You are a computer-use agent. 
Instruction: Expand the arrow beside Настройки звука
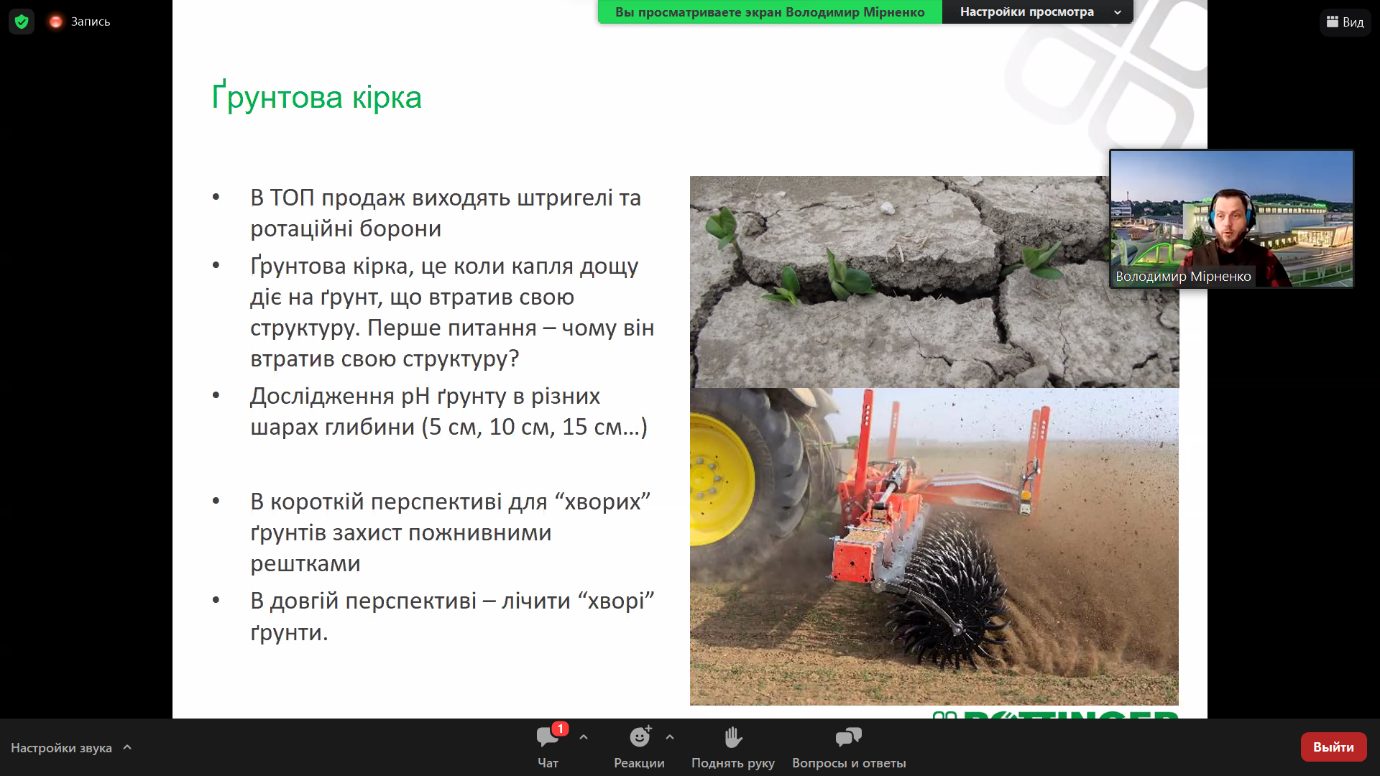(x=127, y=747)
